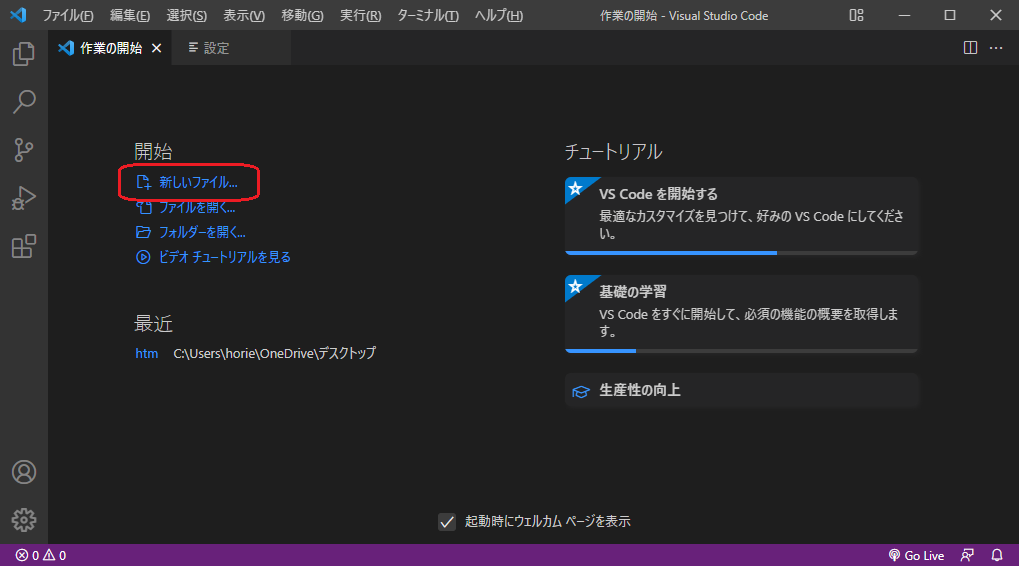Open errors and warnings count in status bar
The height and width of the screenshot is (566, 1019).
(41, 556)
